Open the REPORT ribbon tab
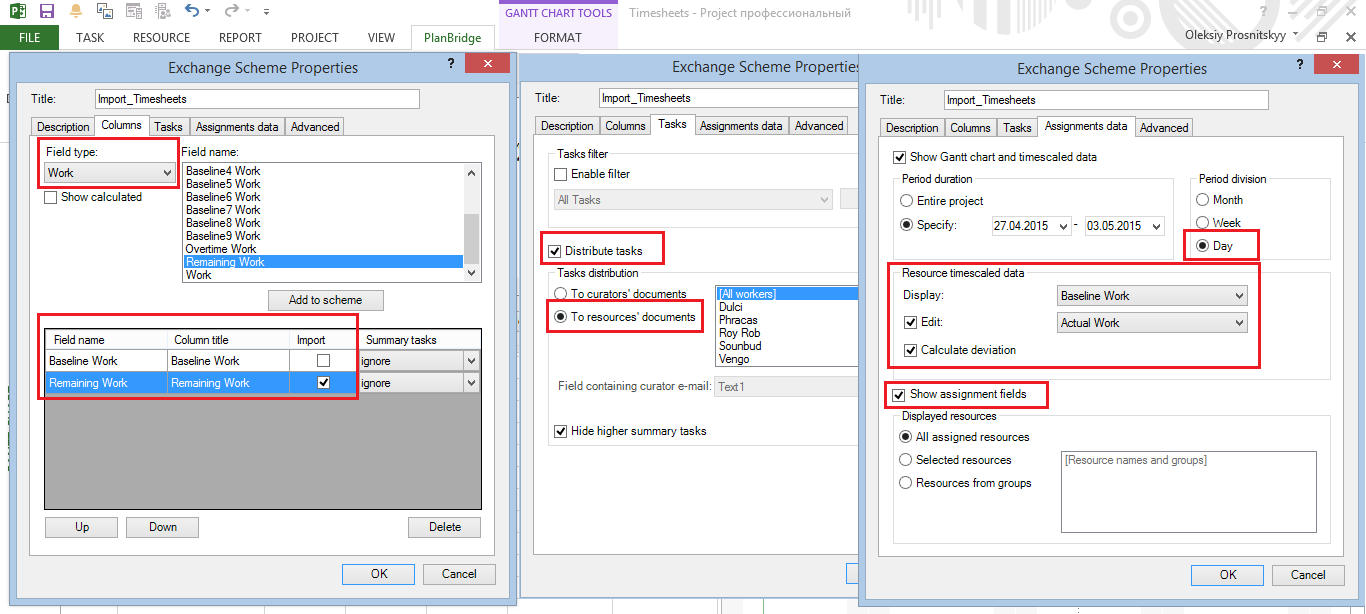Screen dimensions: 1366x614 pyautogui.click(x=240, y=38)
